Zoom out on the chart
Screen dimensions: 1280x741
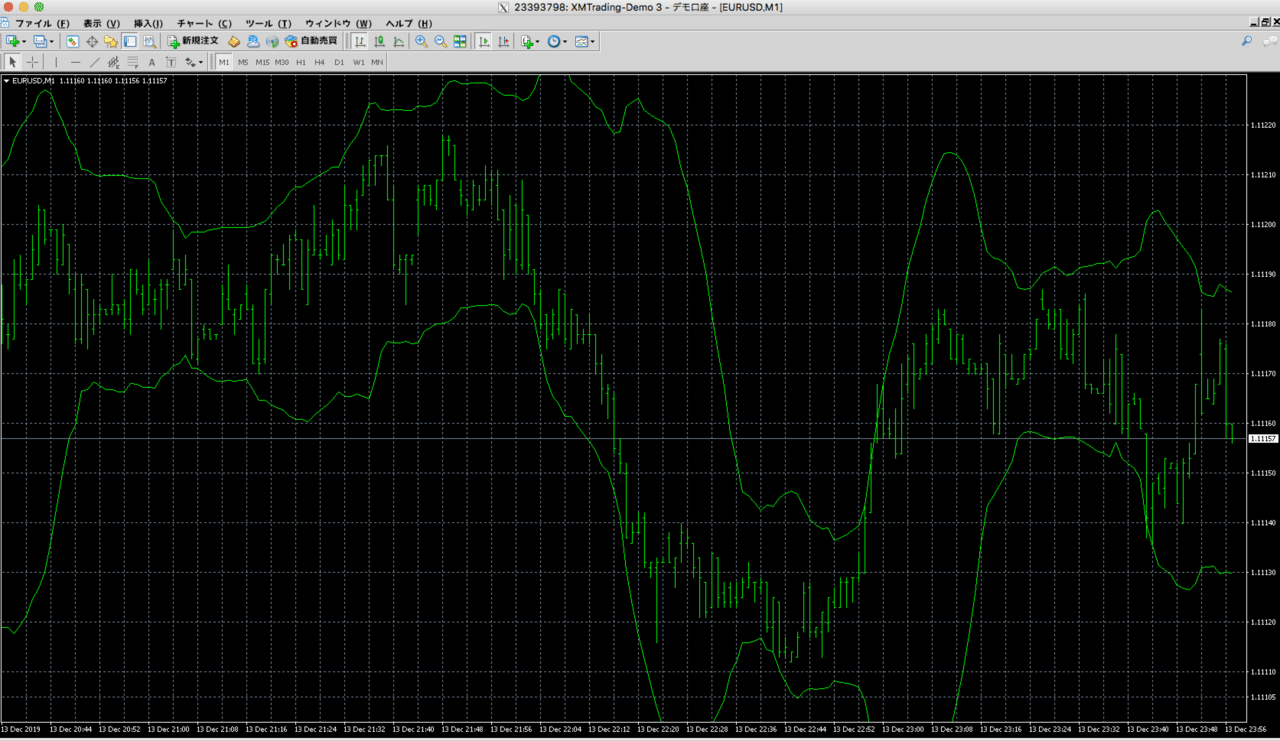[440, 41]
